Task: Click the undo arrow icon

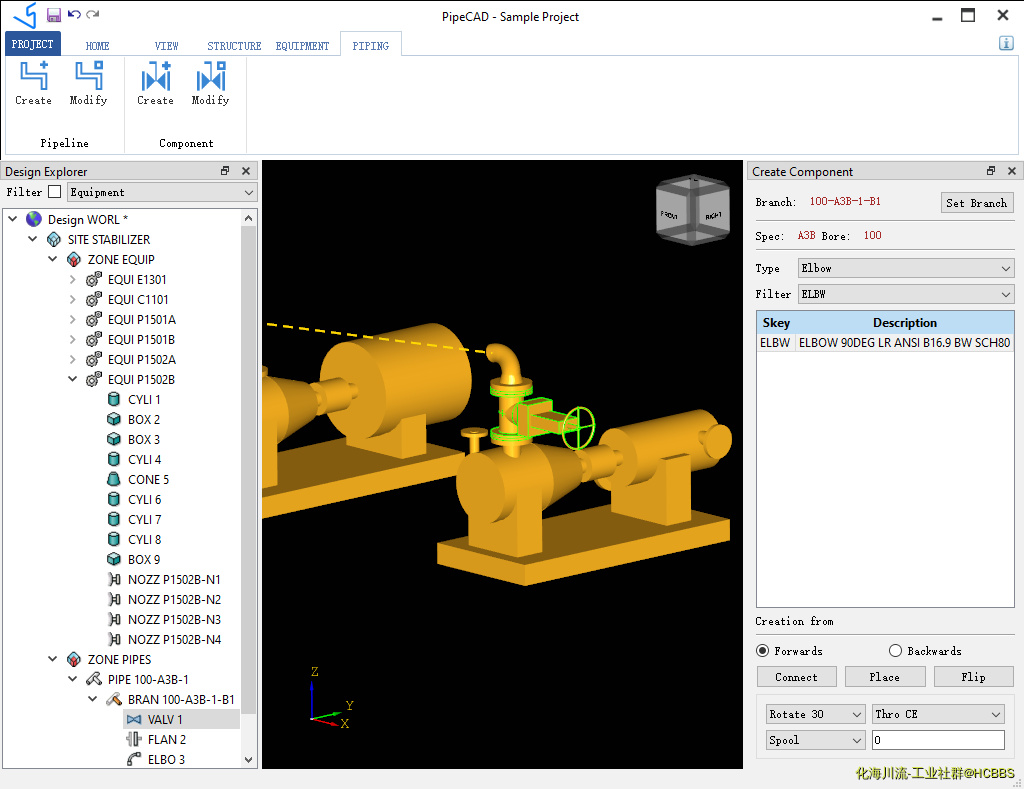Action: click(x=74, y=15)
